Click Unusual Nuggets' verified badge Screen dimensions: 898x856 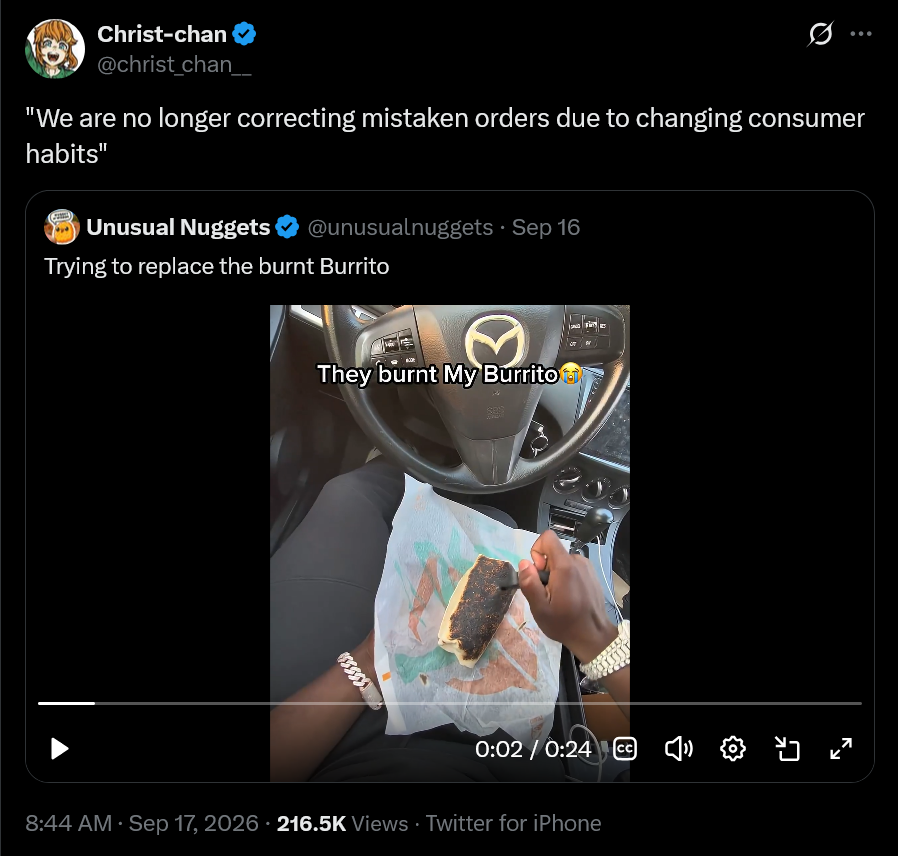point(287,227)
